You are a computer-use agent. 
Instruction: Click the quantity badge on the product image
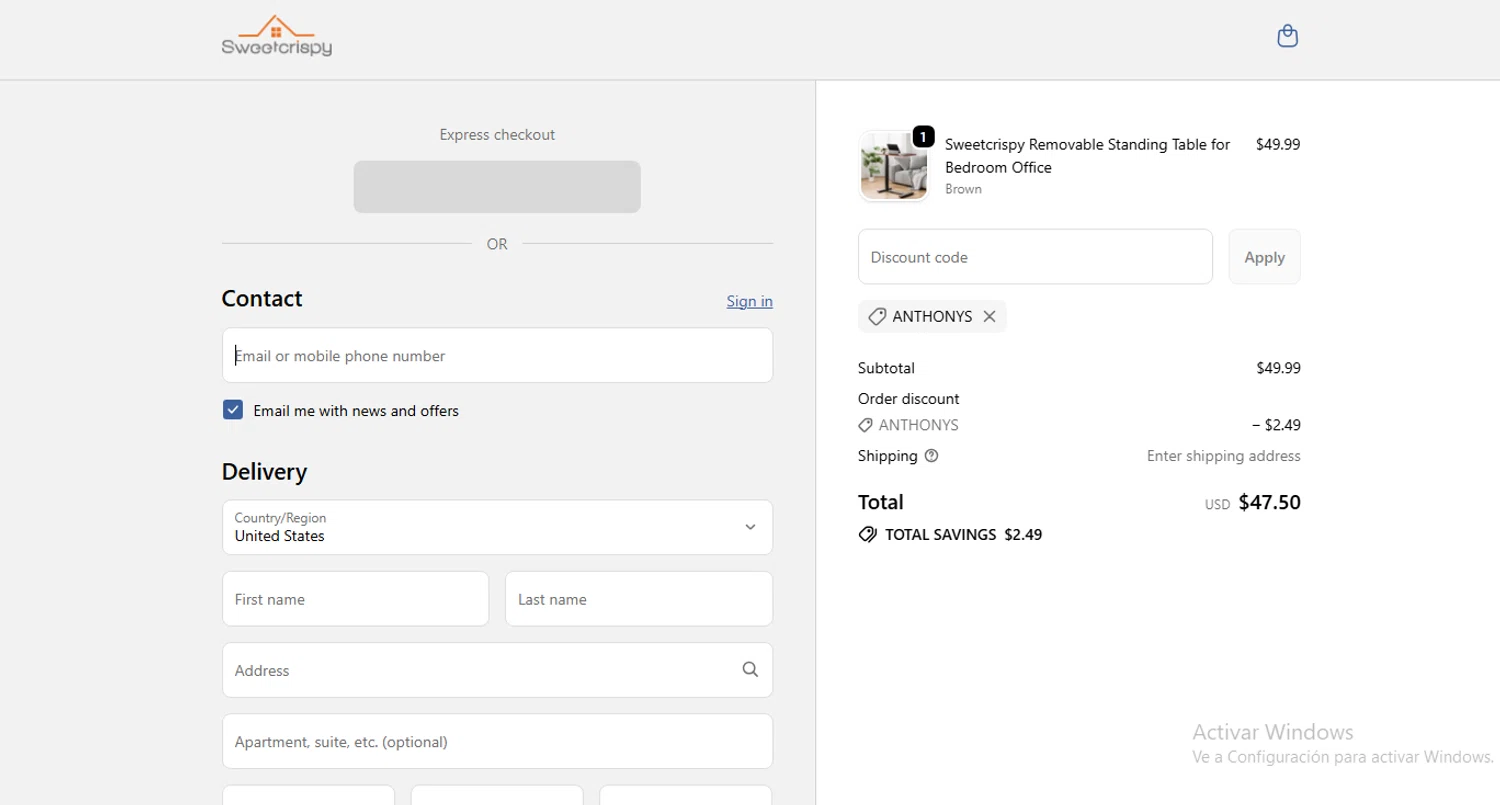pos(923,136)
